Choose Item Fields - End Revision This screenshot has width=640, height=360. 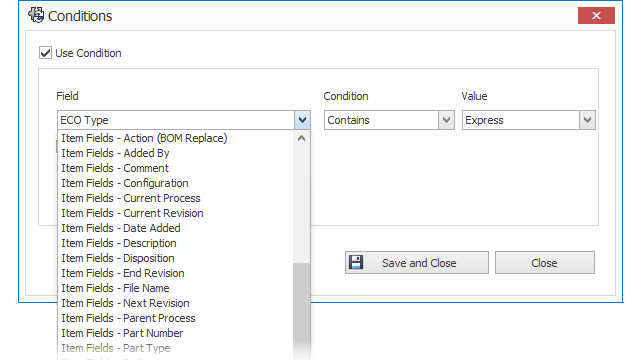pos(176,273)
